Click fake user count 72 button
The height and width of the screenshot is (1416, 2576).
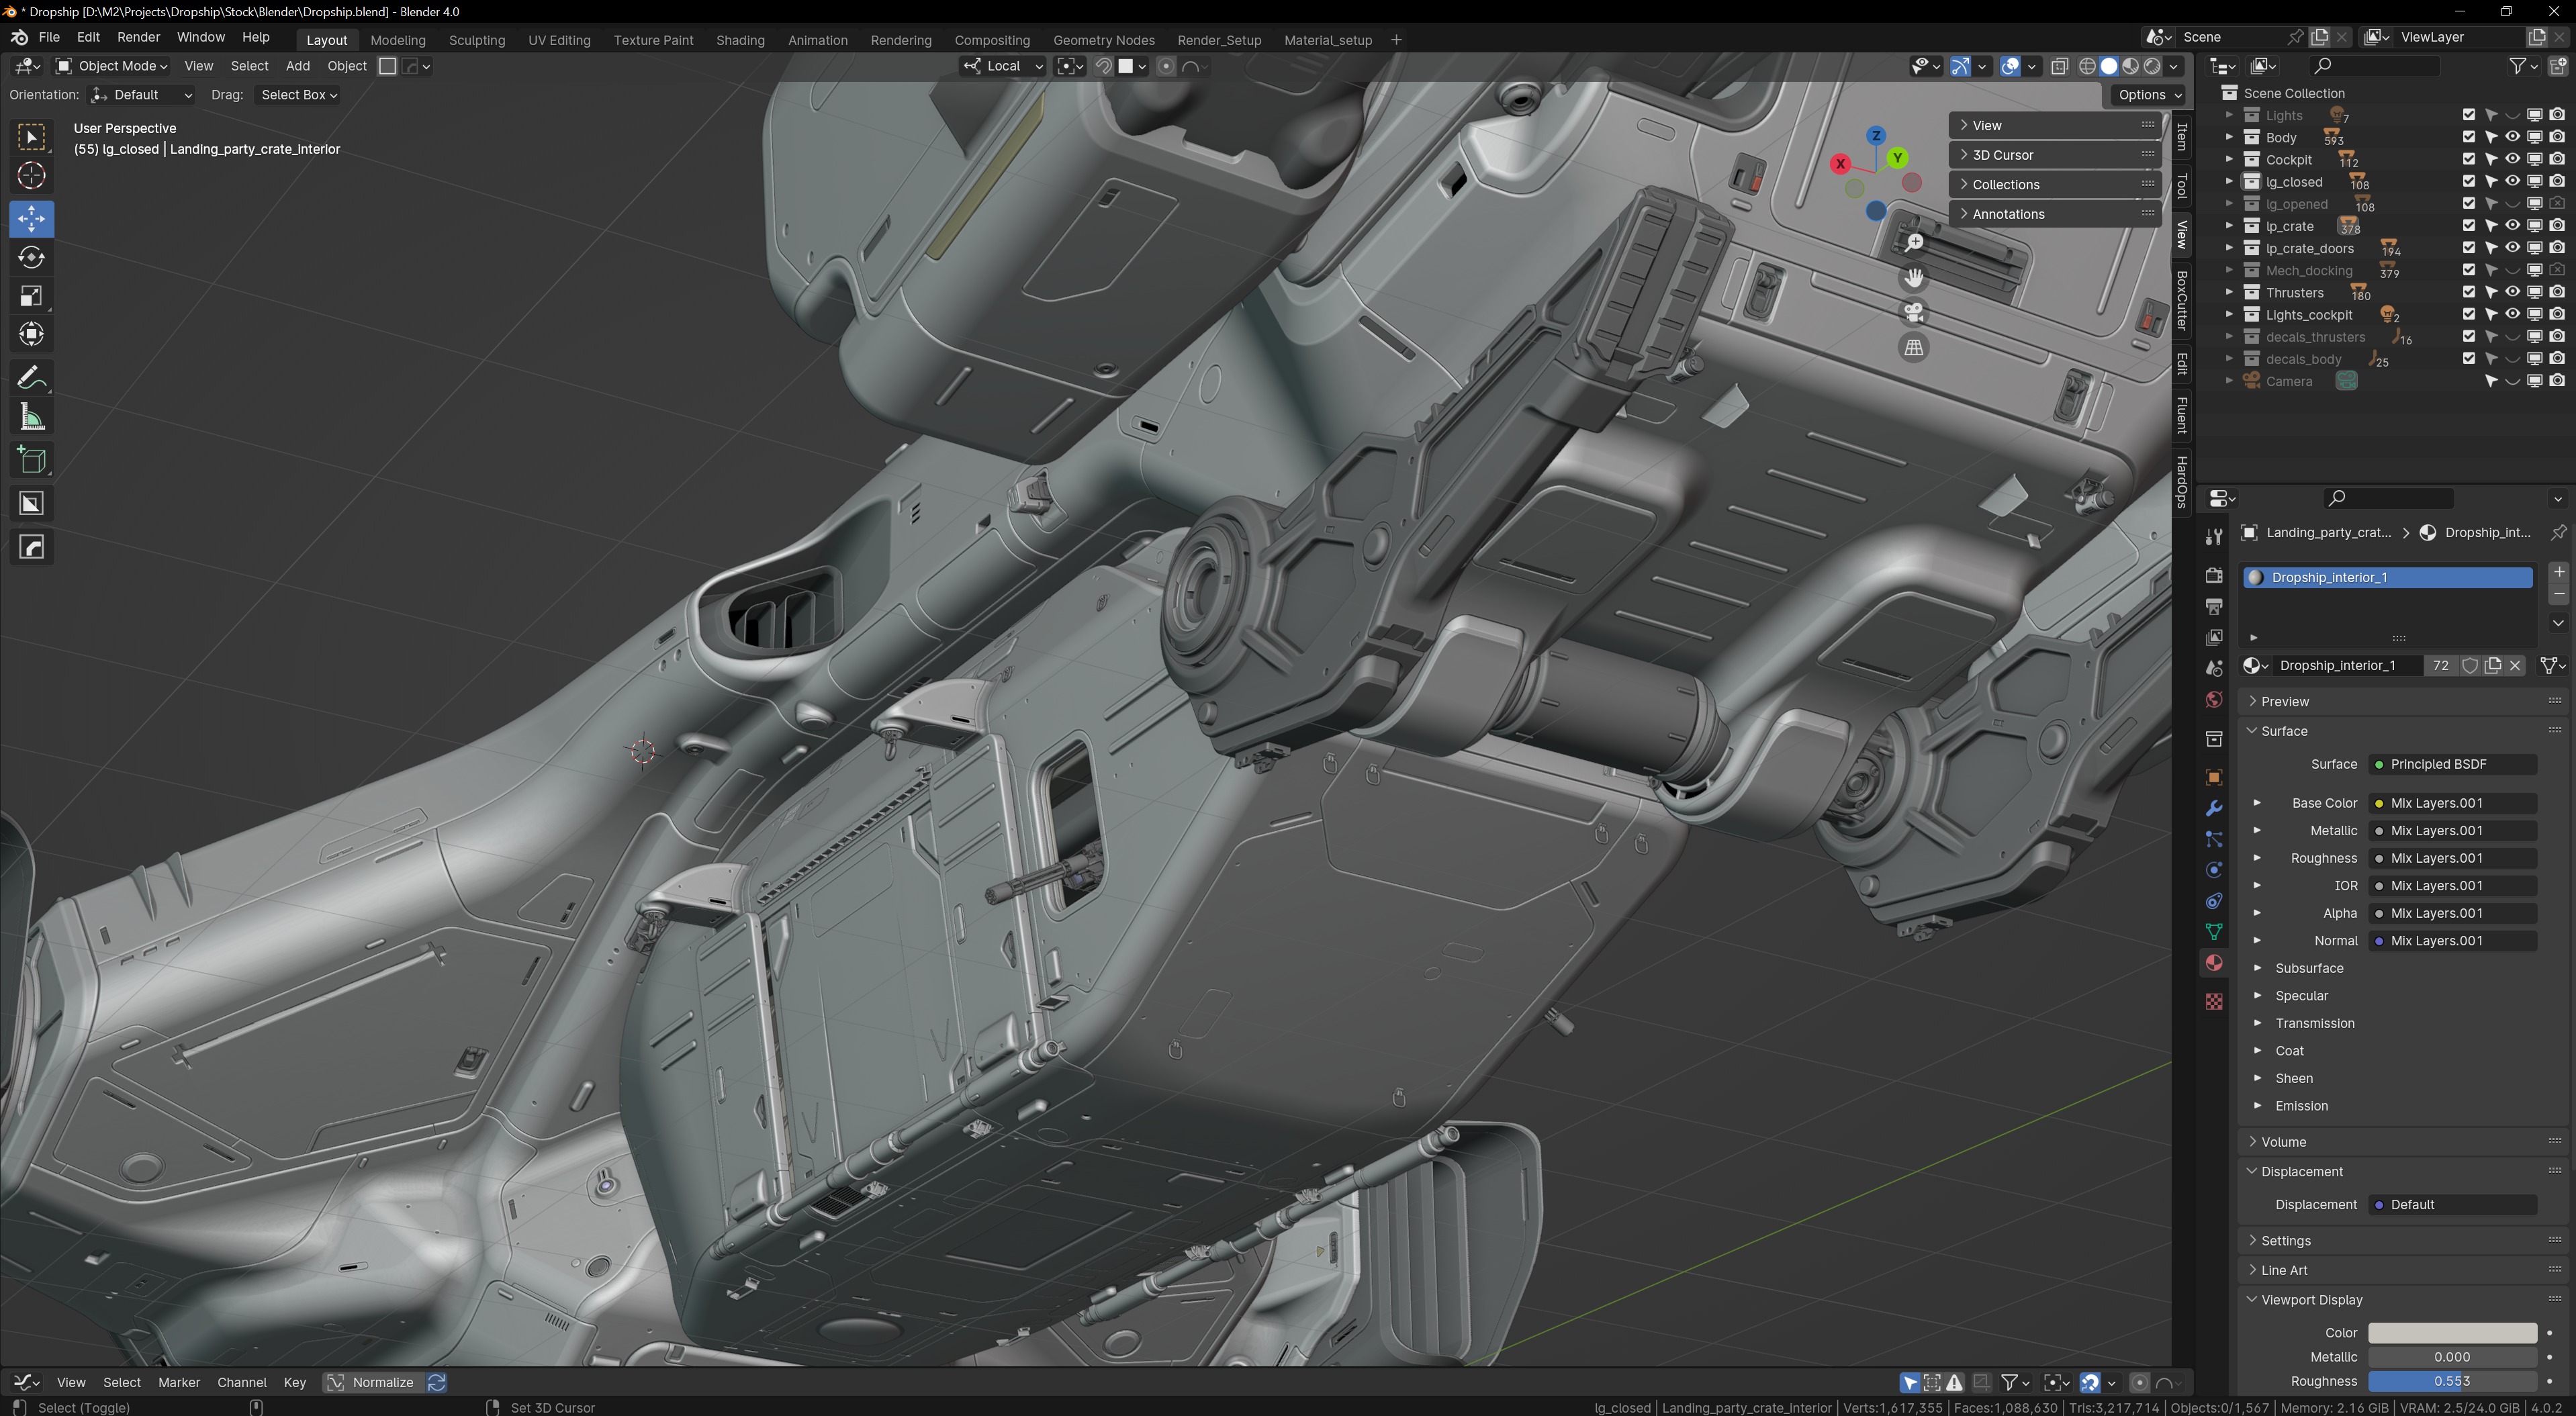click(x=2440, y=665)
